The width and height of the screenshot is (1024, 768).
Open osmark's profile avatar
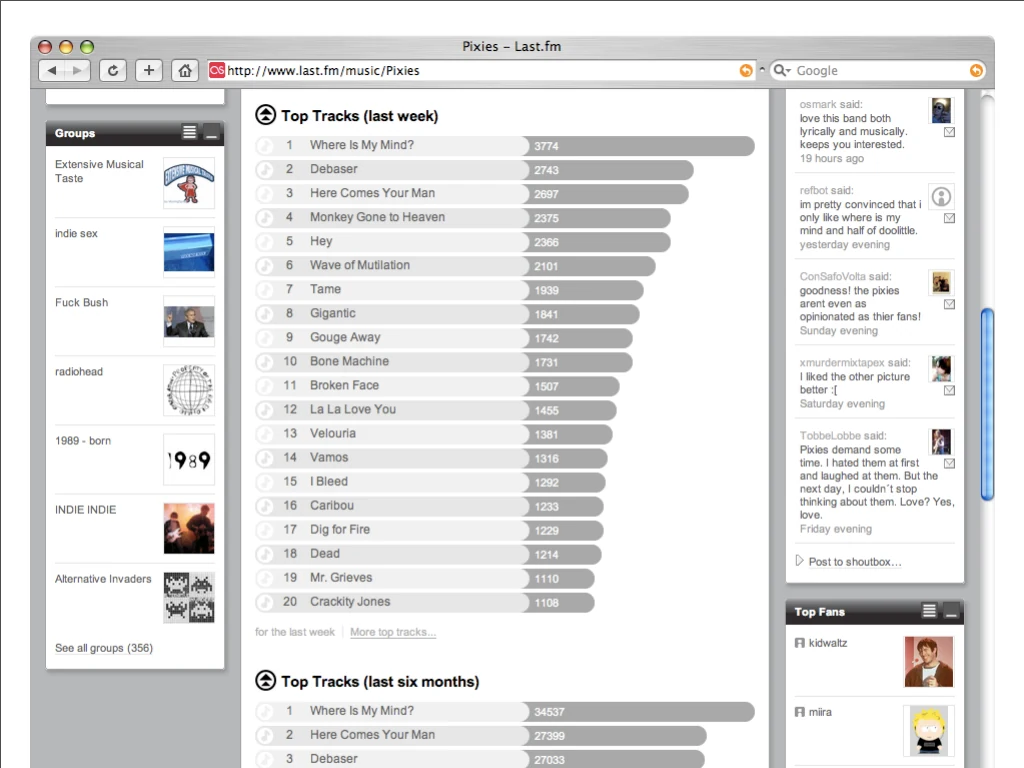point(941,110)
